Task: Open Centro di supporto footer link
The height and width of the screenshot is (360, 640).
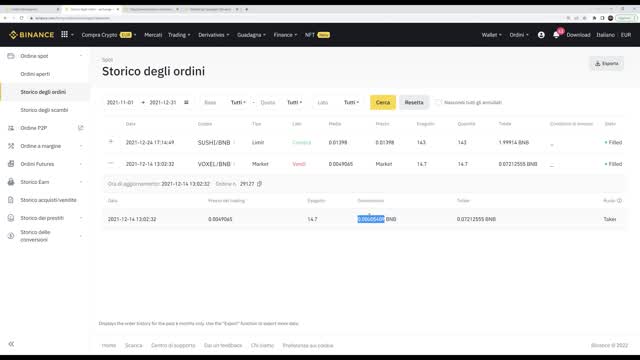Action: [x=173, y=345]
